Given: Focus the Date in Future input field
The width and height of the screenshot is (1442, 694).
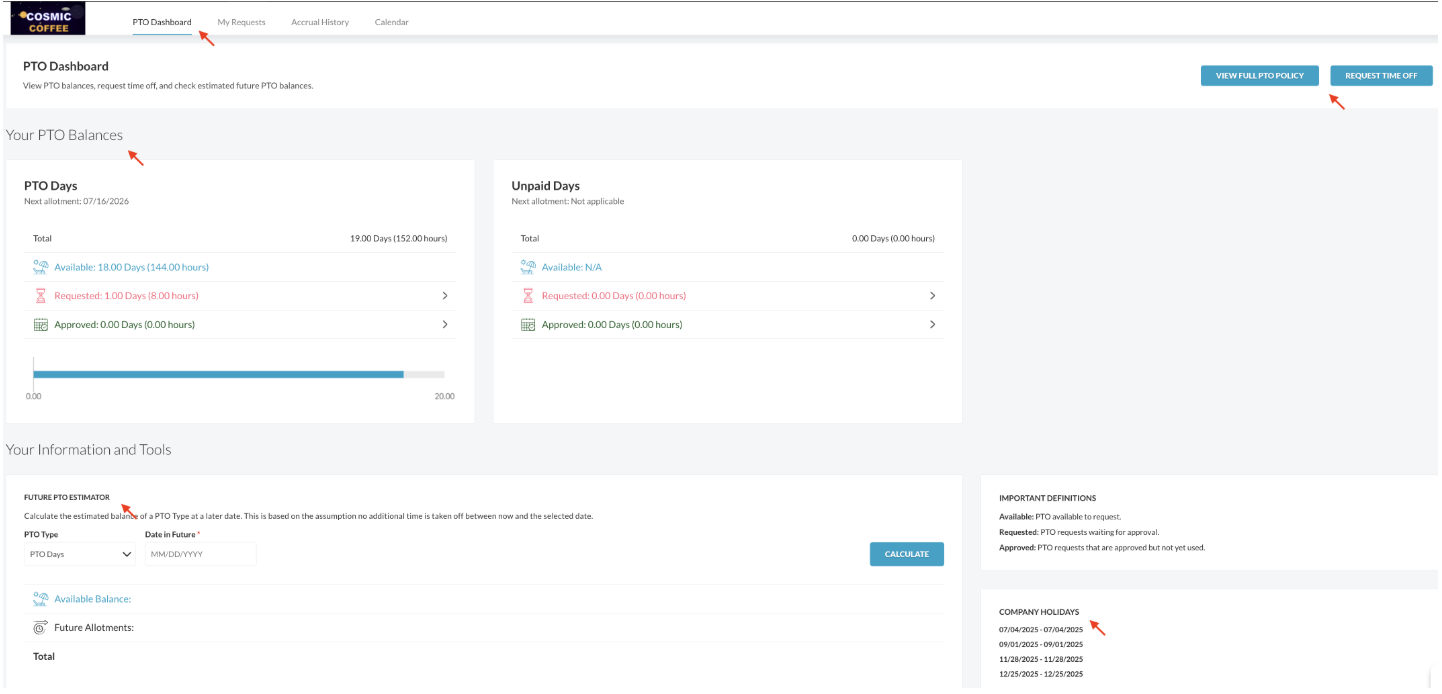Looking at the screenshot, I should [200, 554].
